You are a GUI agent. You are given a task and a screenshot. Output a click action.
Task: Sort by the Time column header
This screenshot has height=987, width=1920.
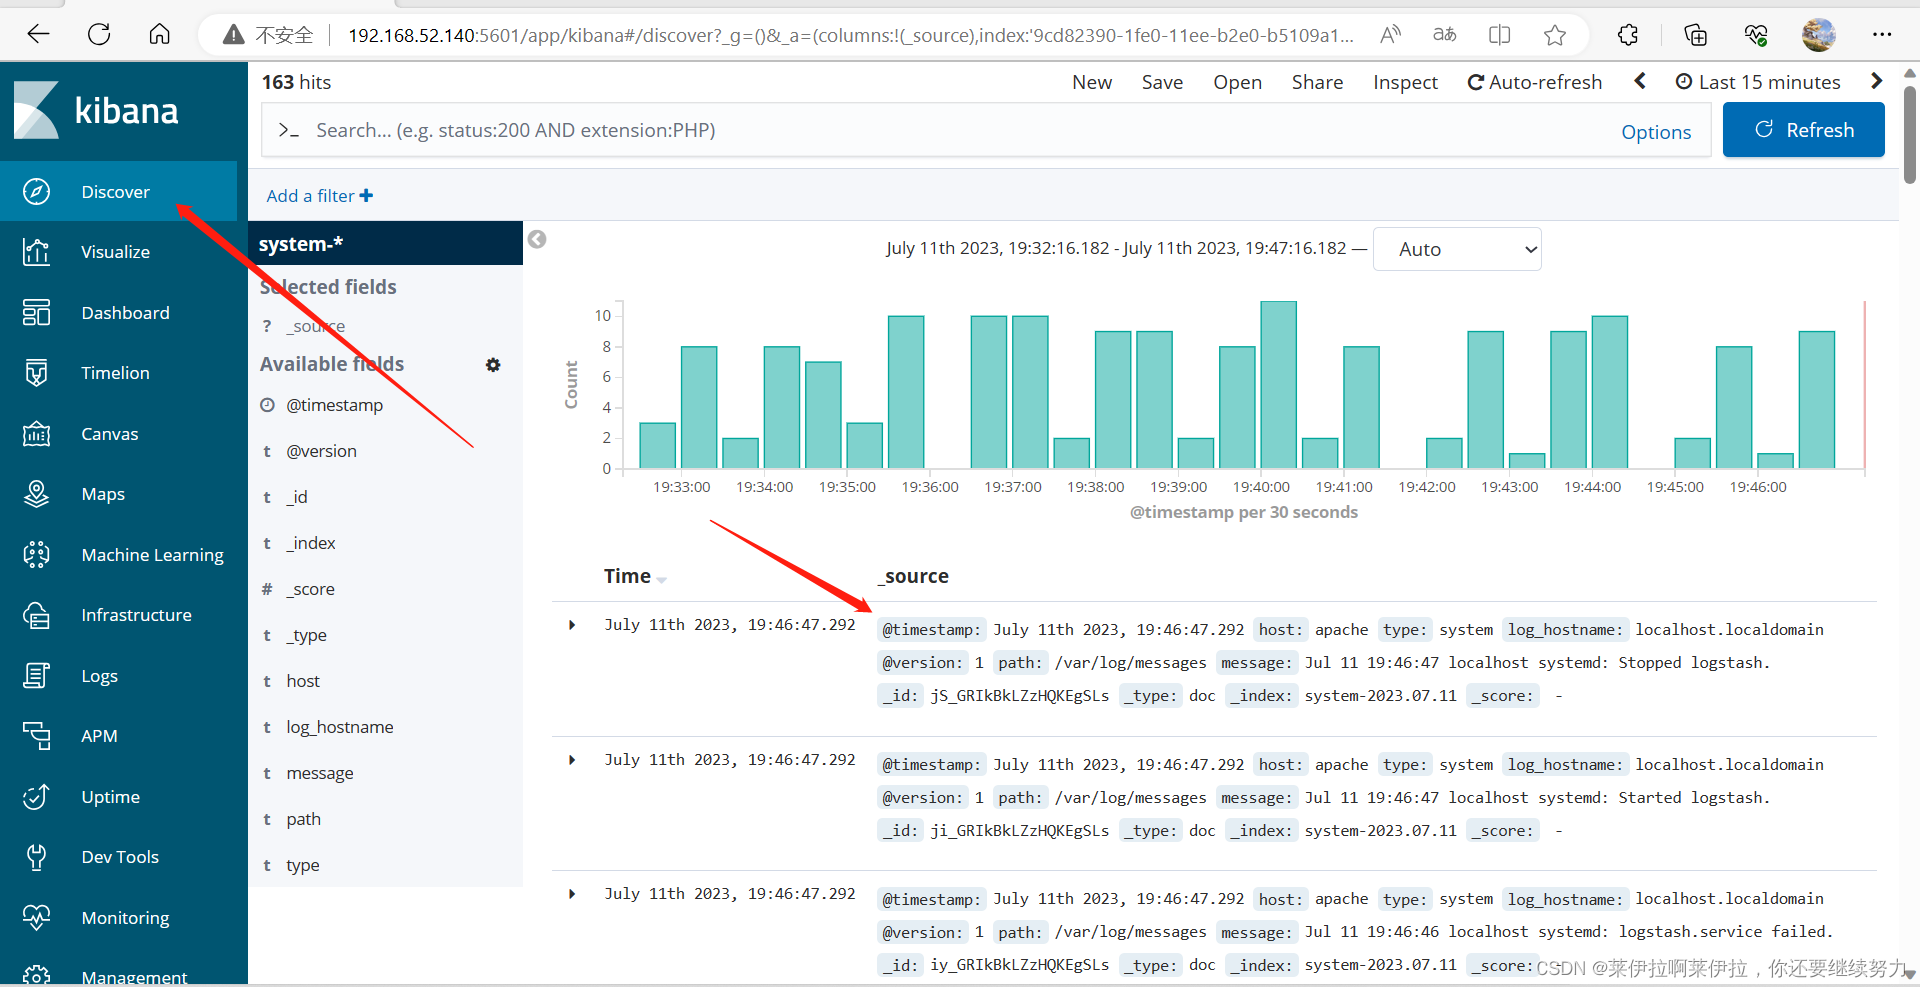click(x=634, y=576)
